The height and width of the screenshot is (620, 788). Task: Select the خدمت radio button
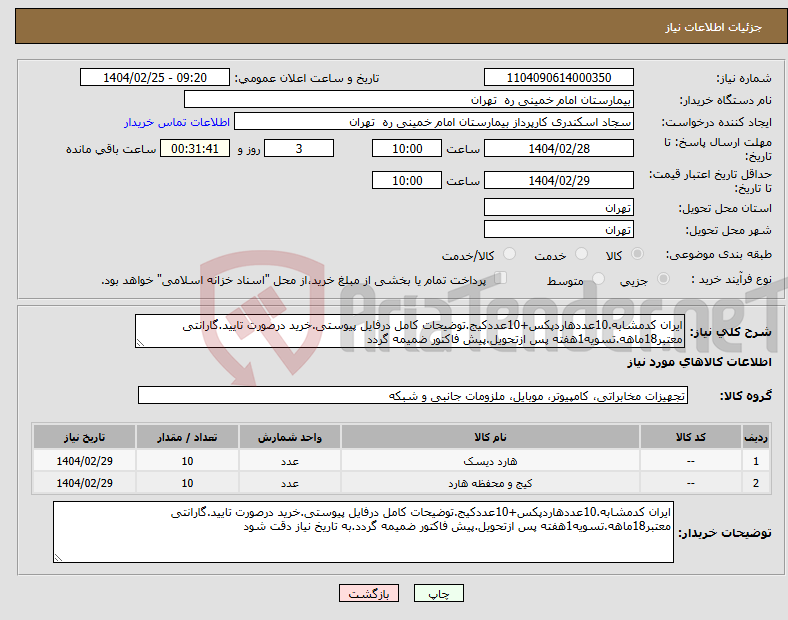point(581,254)
